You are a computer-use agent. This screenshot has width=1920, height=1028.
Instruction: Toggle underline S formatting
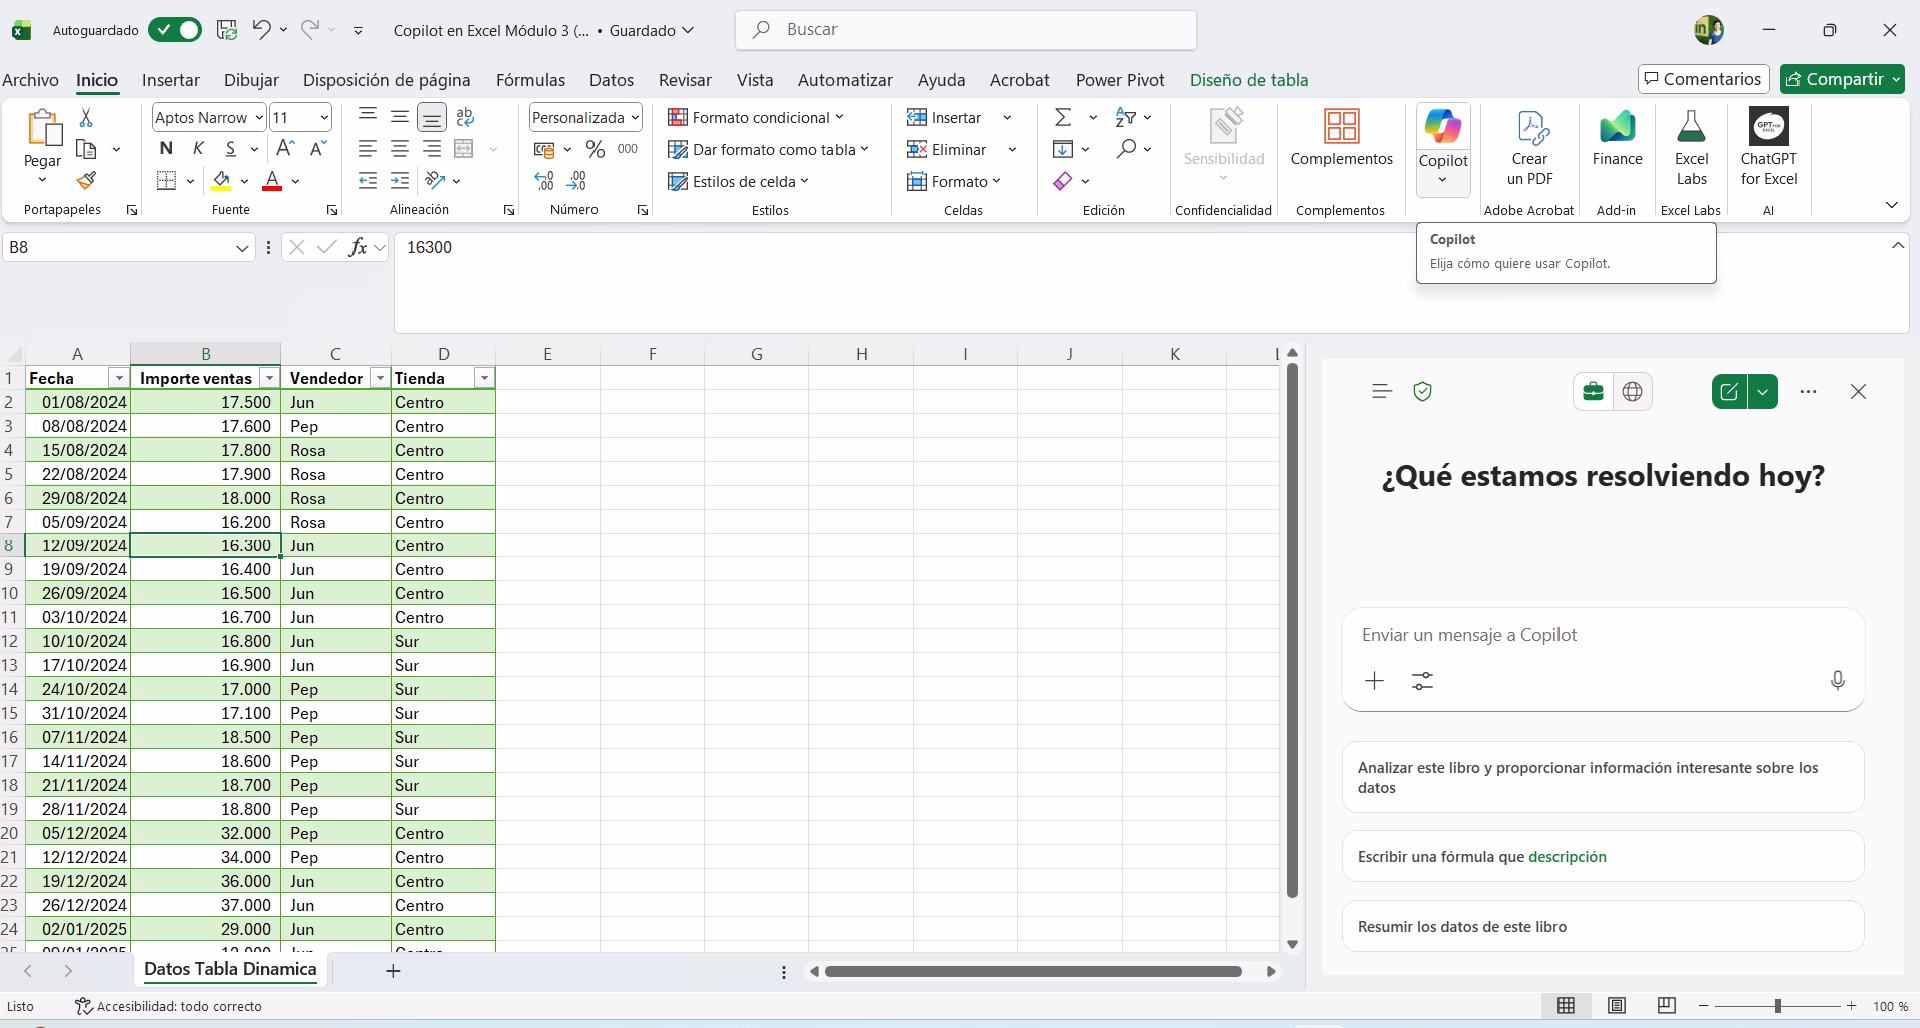coord(231,149)
